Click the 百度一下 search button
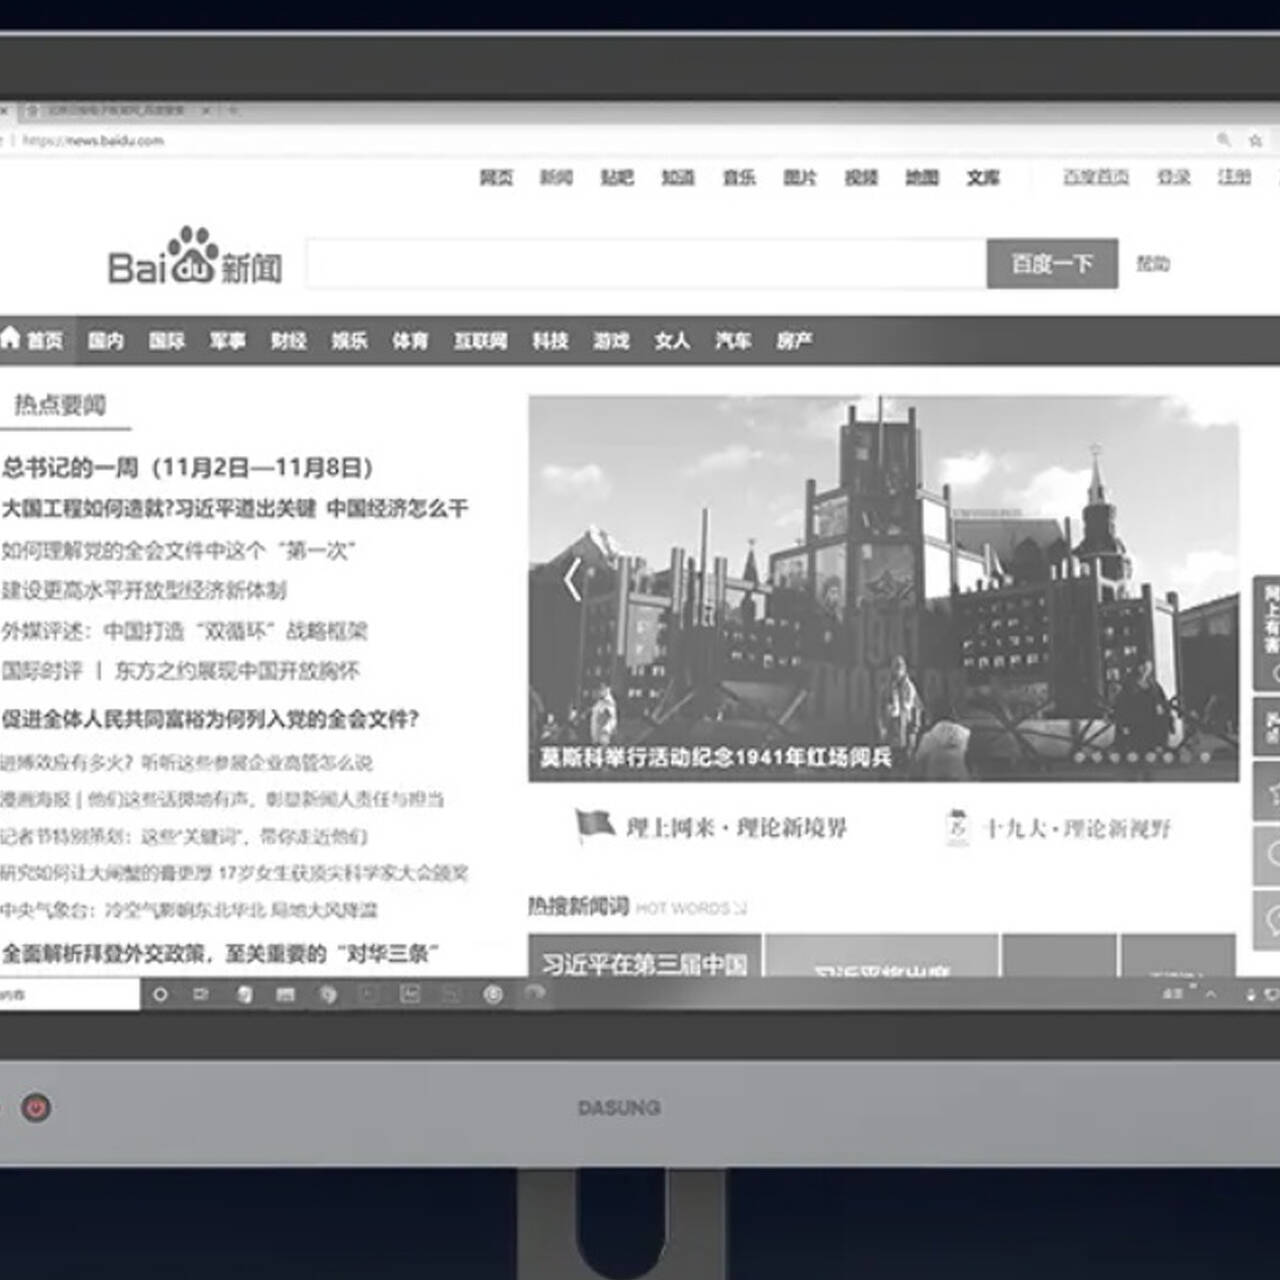 tap(1052, 264)
